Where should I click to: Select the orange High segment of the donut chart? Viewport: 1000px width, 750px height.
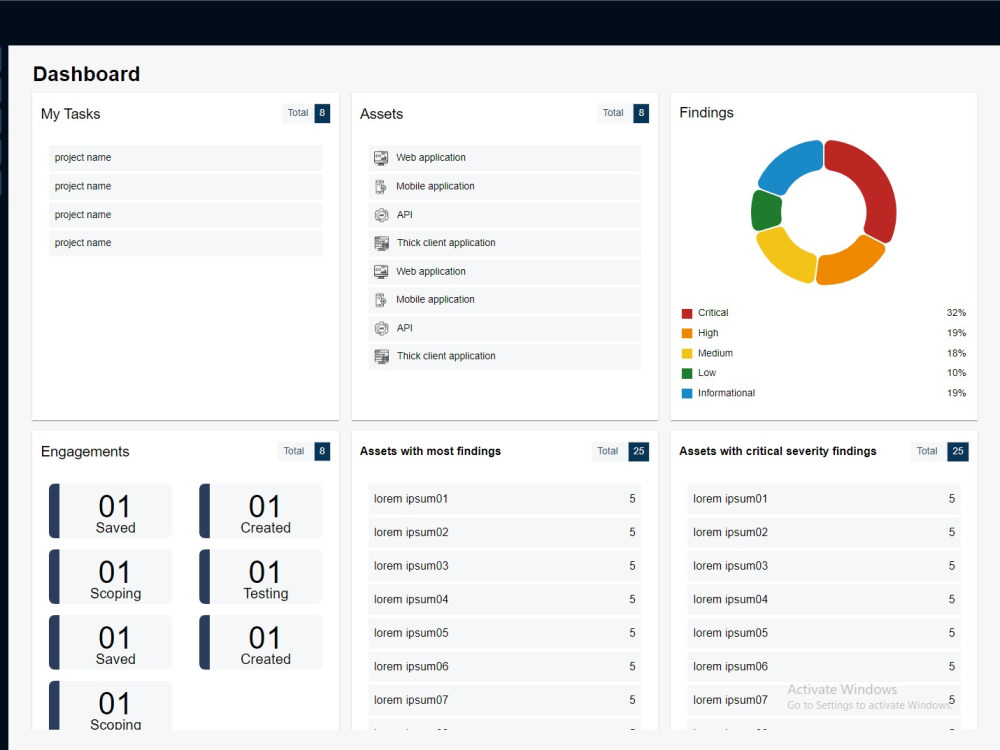point(850,263)
